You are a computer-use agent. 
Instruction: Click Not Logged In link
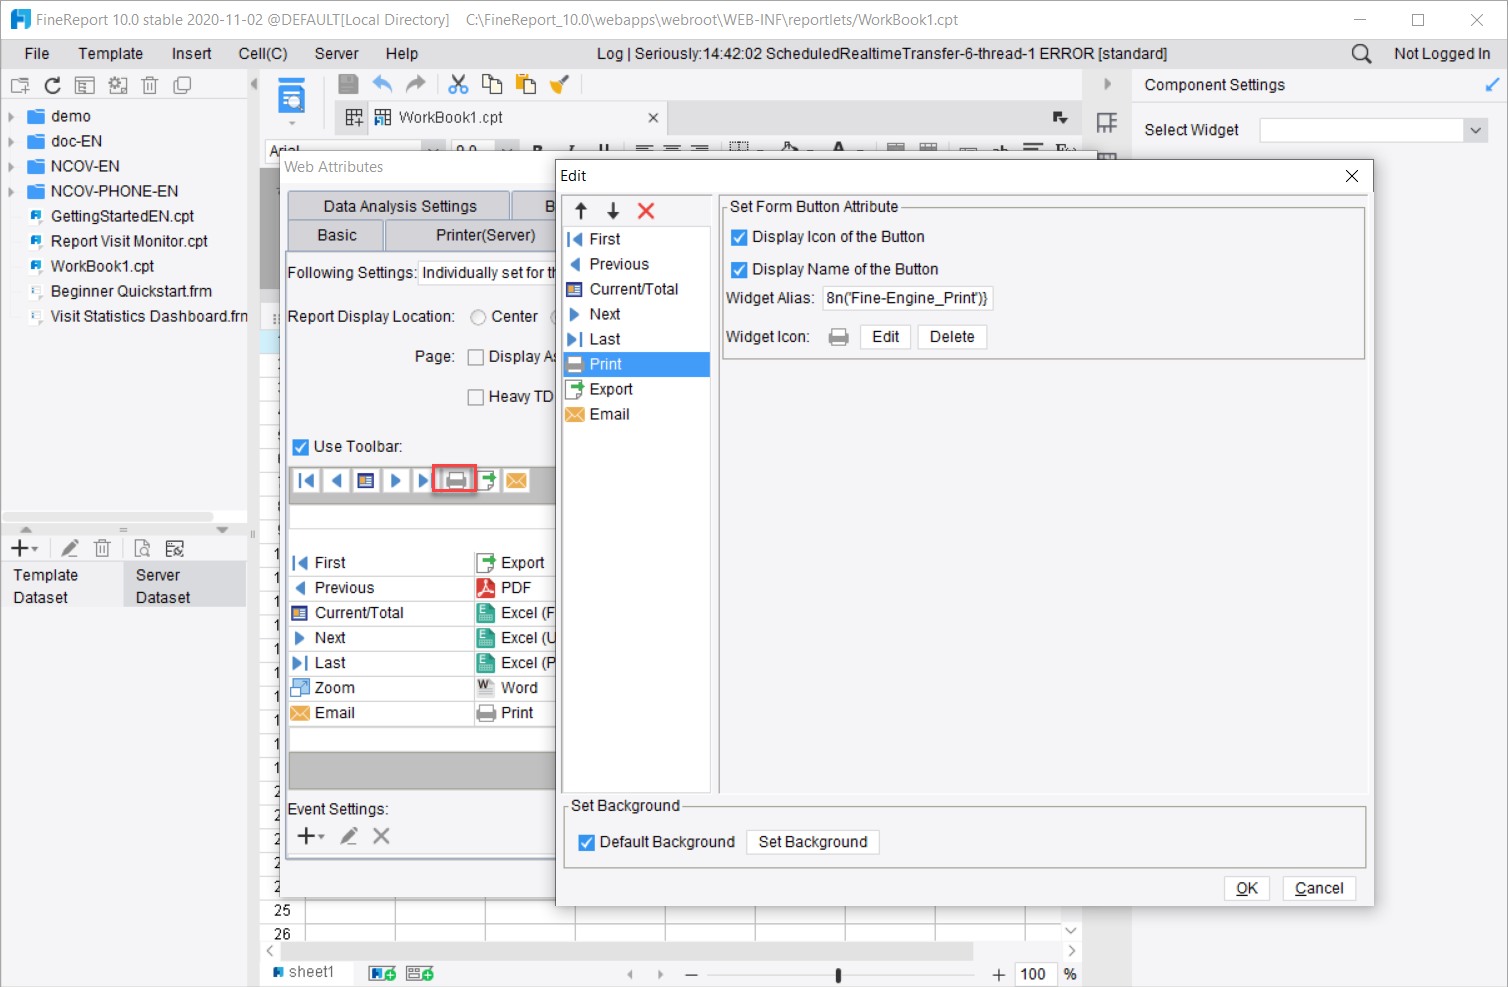1442,54
